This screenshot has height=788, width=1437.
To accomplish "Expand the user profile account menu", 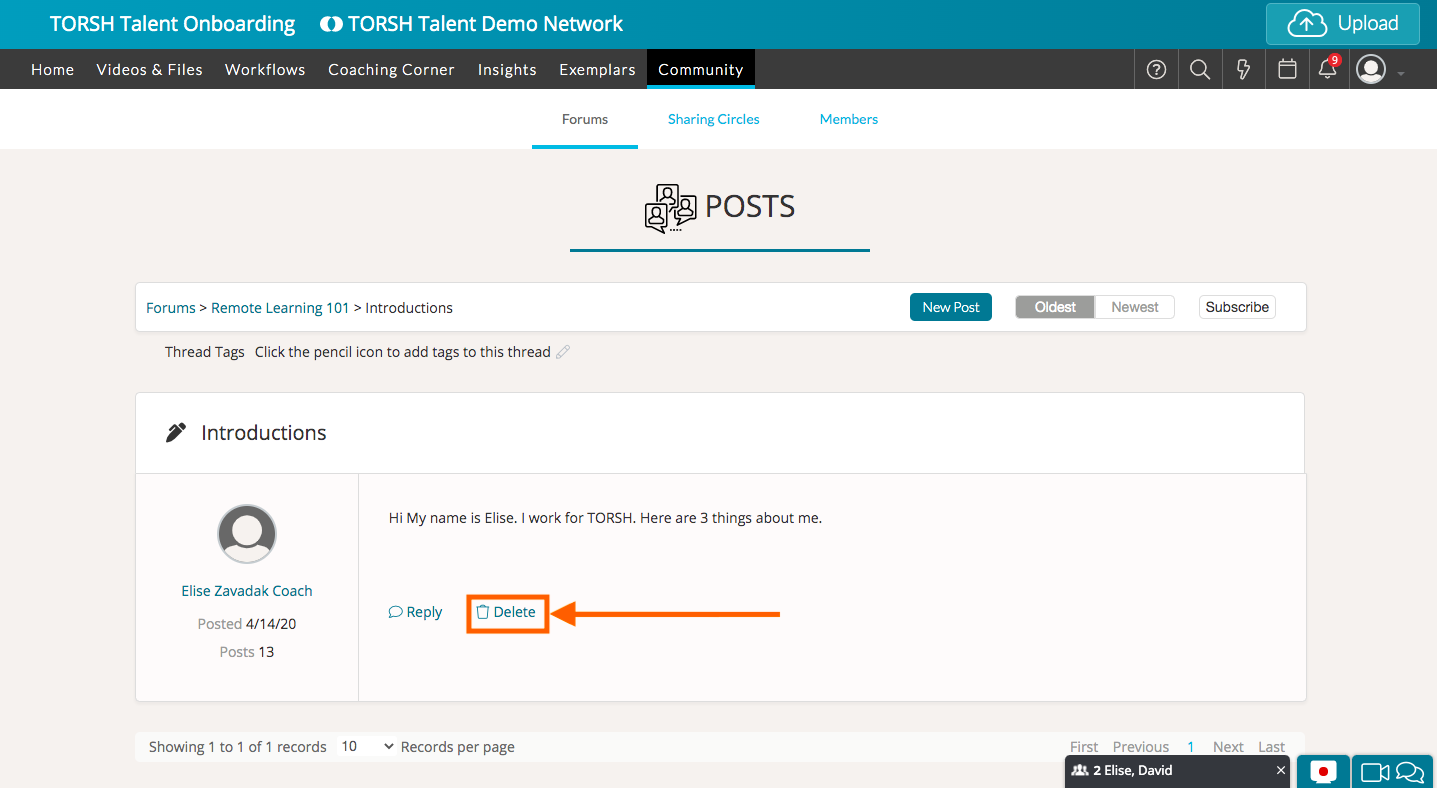I will tap(1380, 70).
